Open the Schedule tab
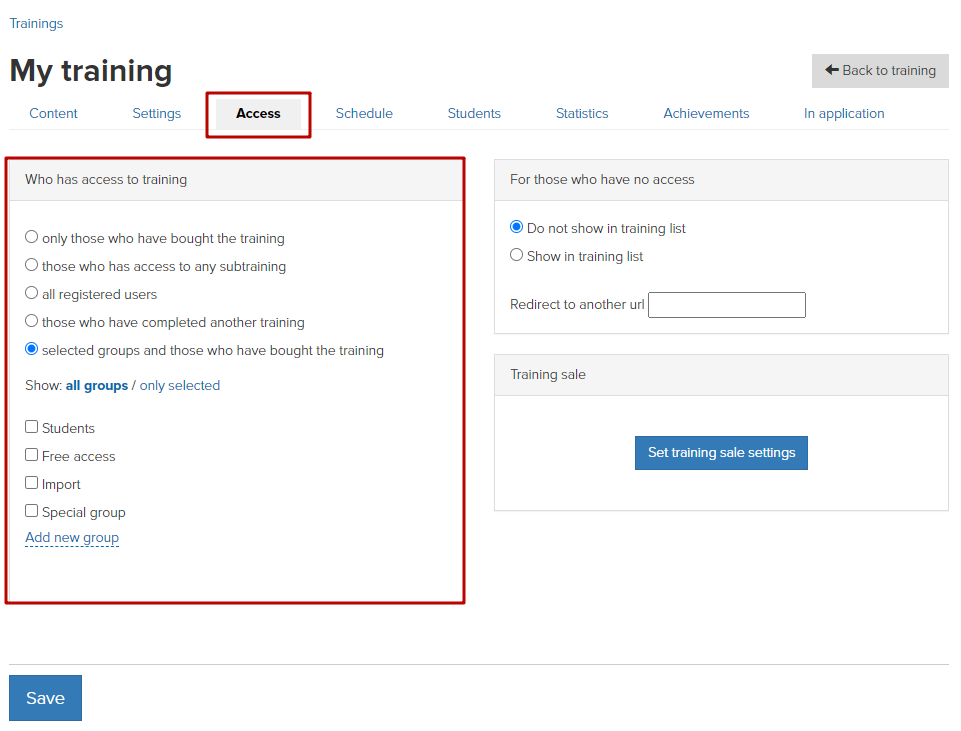Image resolution: width=961 pixels, height=731 pixels. 364,113
